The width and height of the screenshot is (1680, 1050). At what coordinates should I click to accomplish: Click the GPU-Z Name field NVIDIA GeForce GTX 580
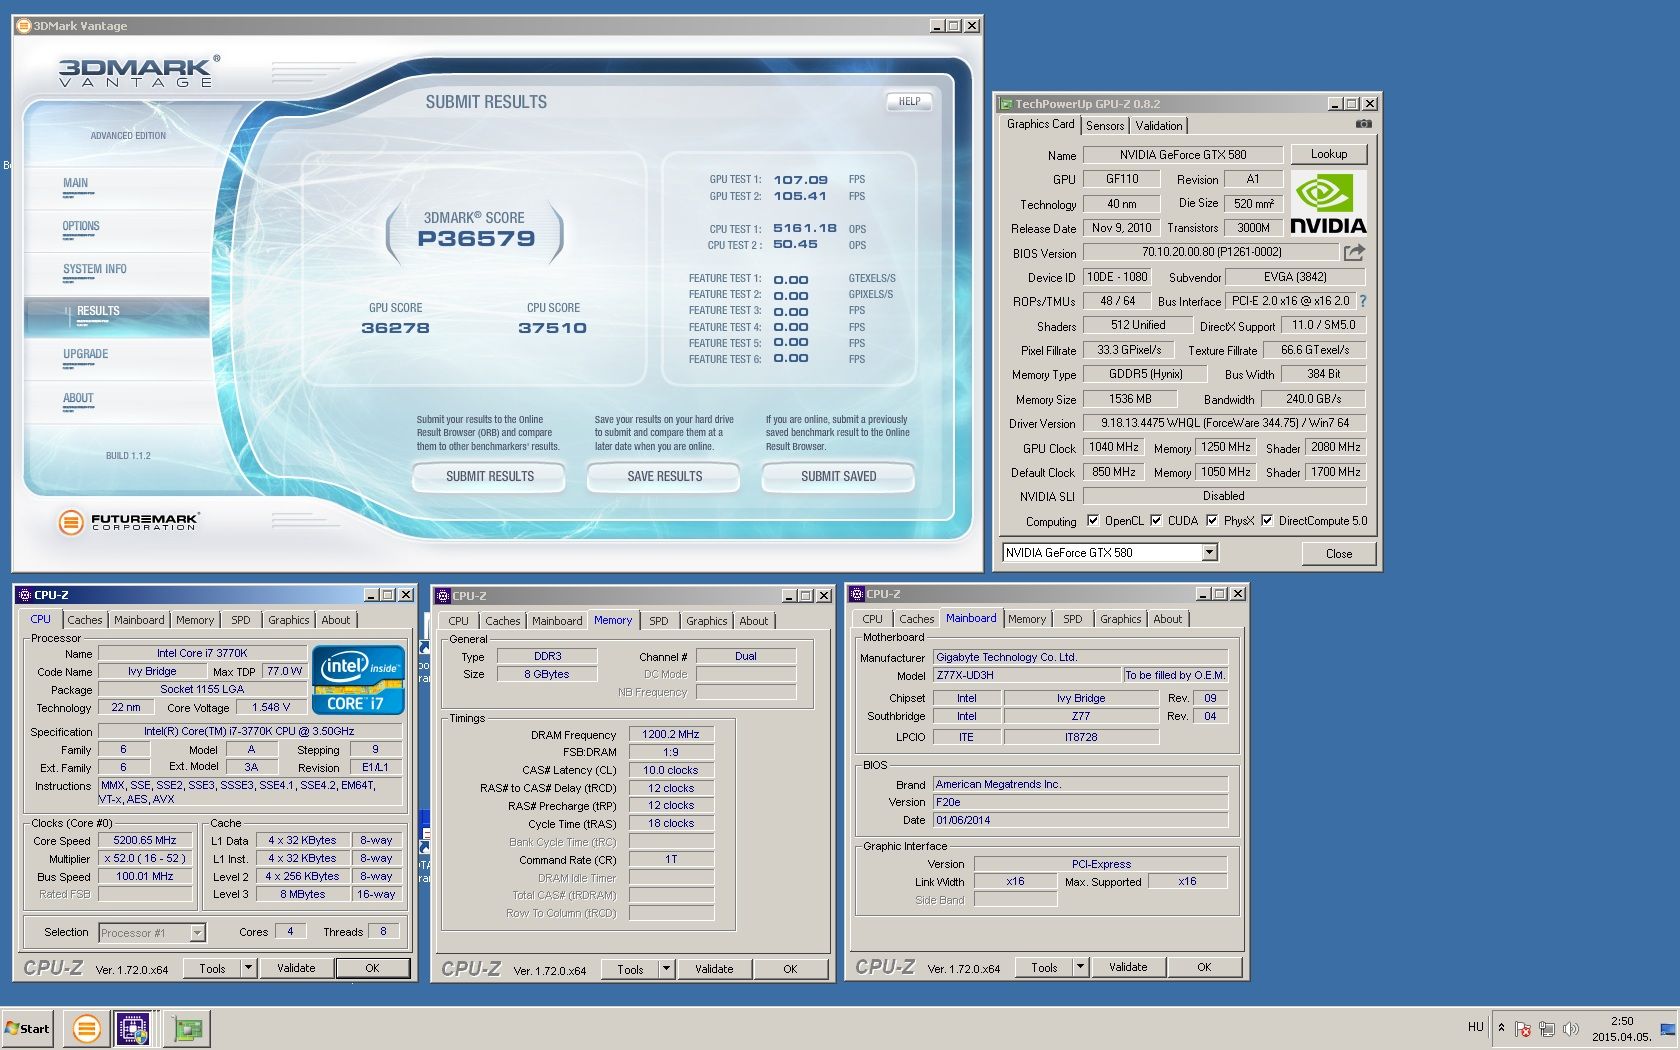1183,155
